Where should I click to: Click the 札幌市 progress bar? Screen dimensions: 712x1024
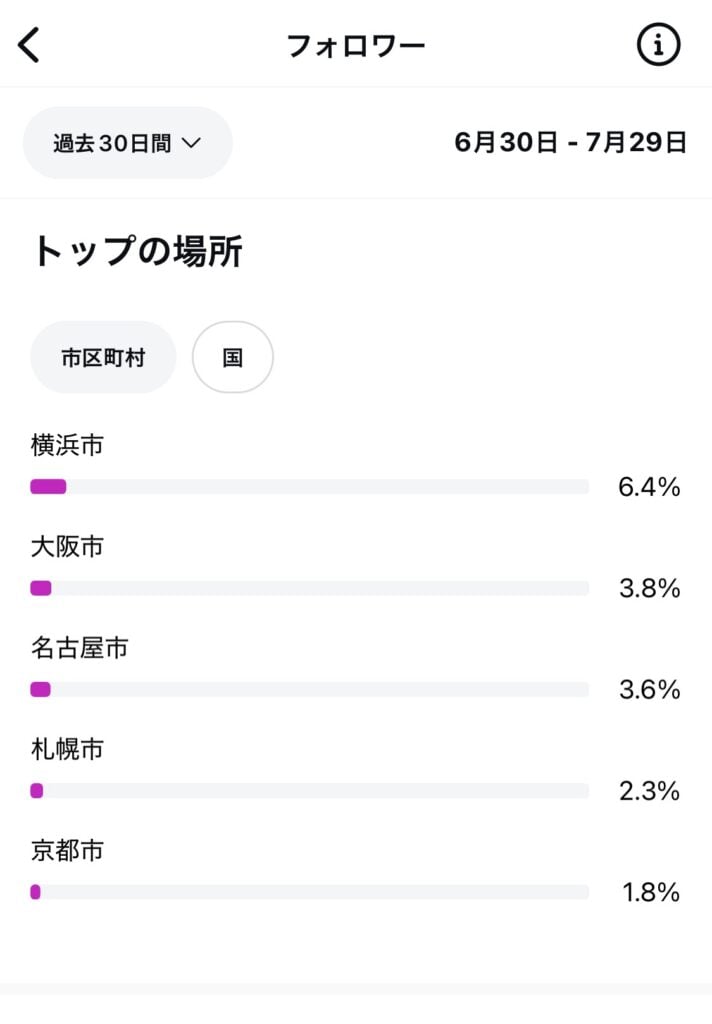(x=310, y=790)
